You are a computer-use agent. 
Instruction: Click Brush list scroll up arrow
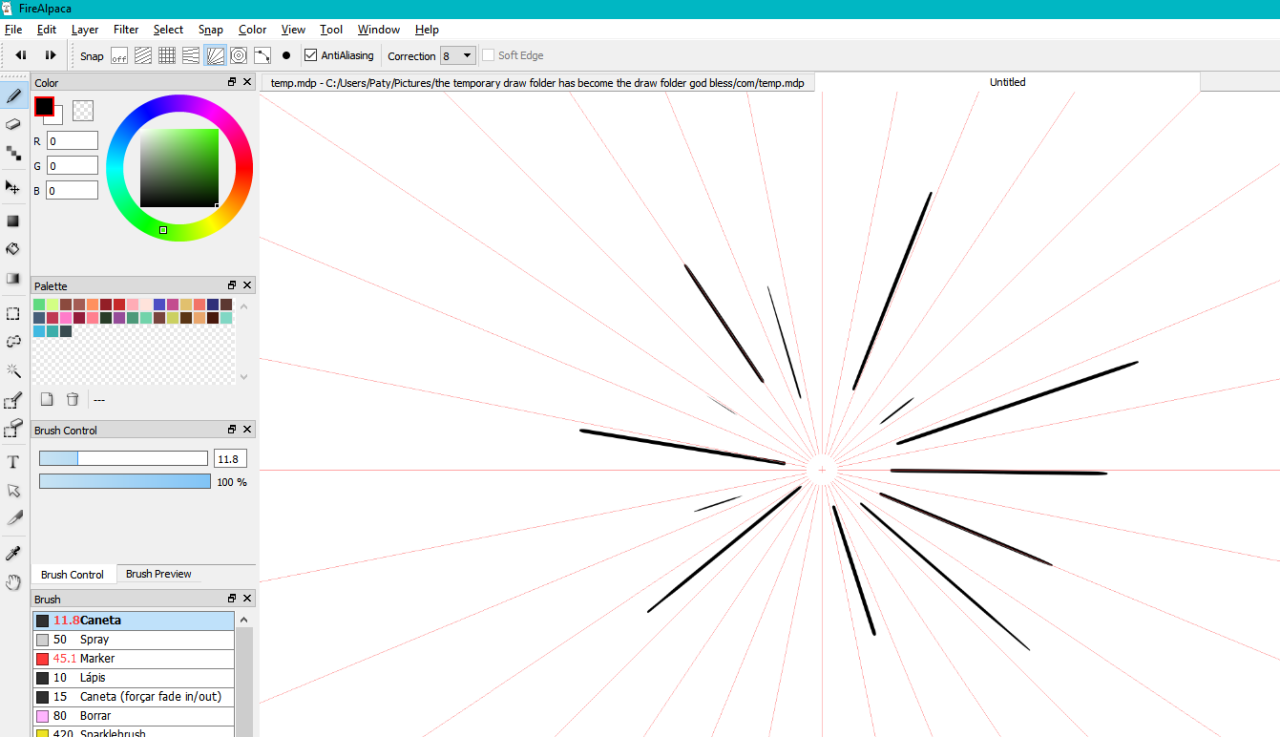pos(243,620)
